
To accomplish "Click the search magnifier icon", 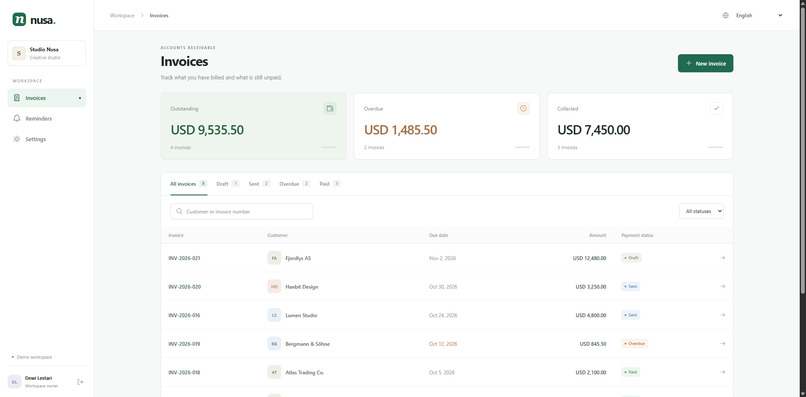I will [x=179, y=211].
